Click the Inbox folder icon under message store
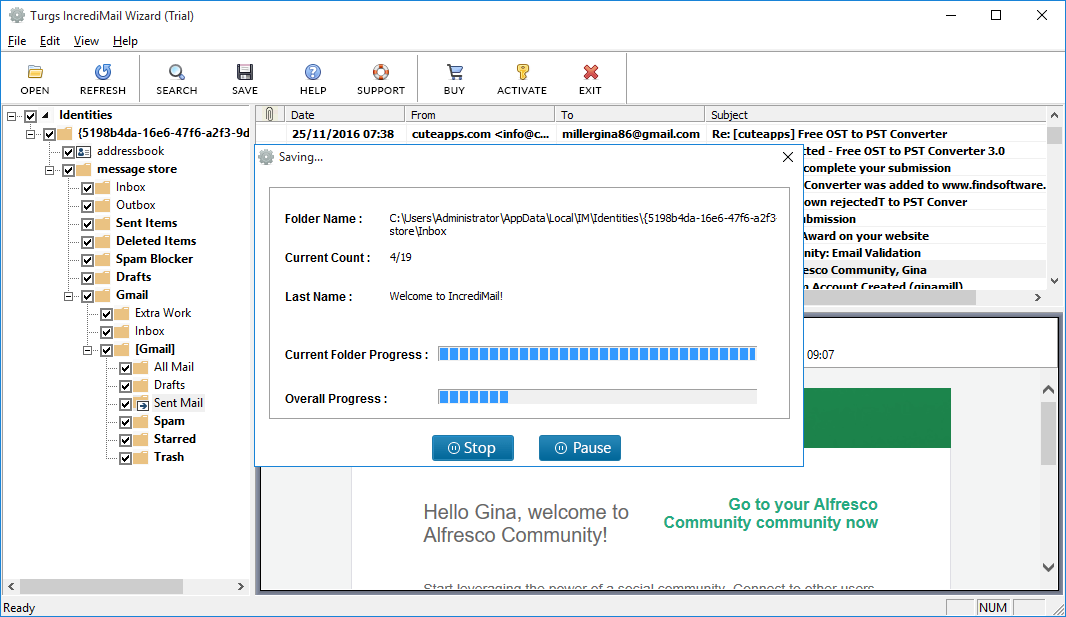 click(x=103, y=188)
